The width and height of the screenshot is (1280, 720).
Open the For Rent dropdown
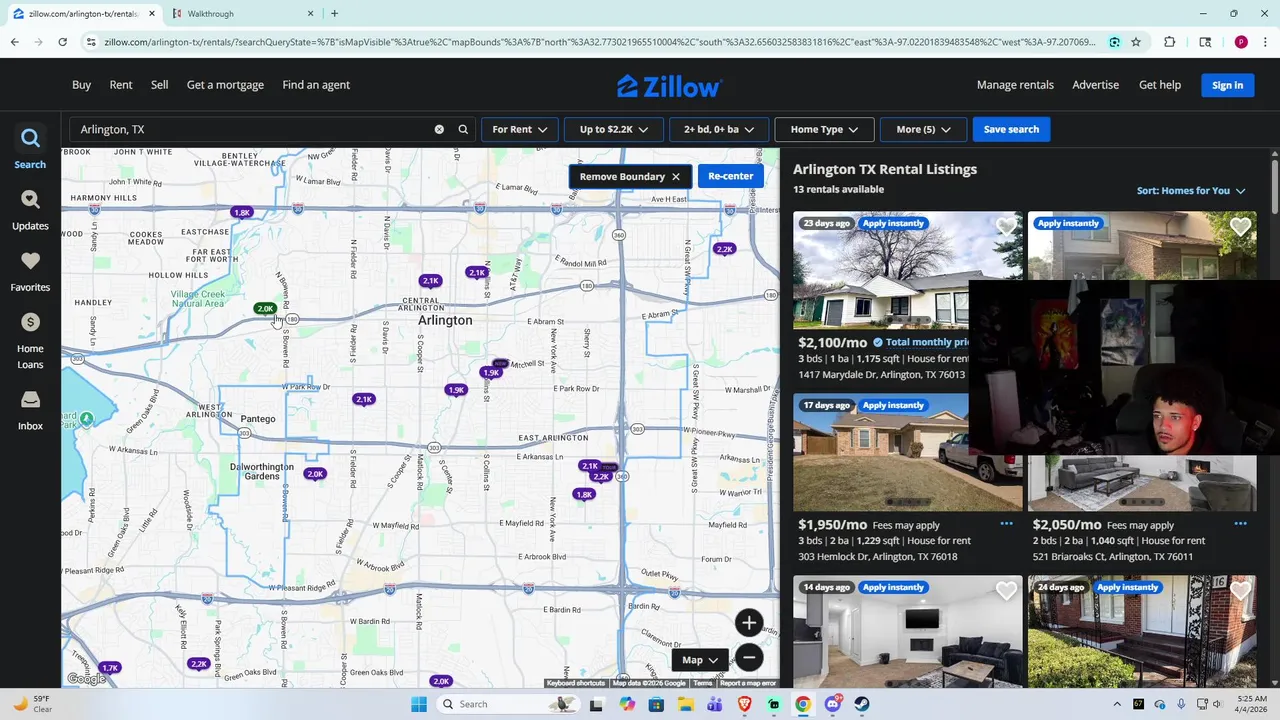(520, 129)
